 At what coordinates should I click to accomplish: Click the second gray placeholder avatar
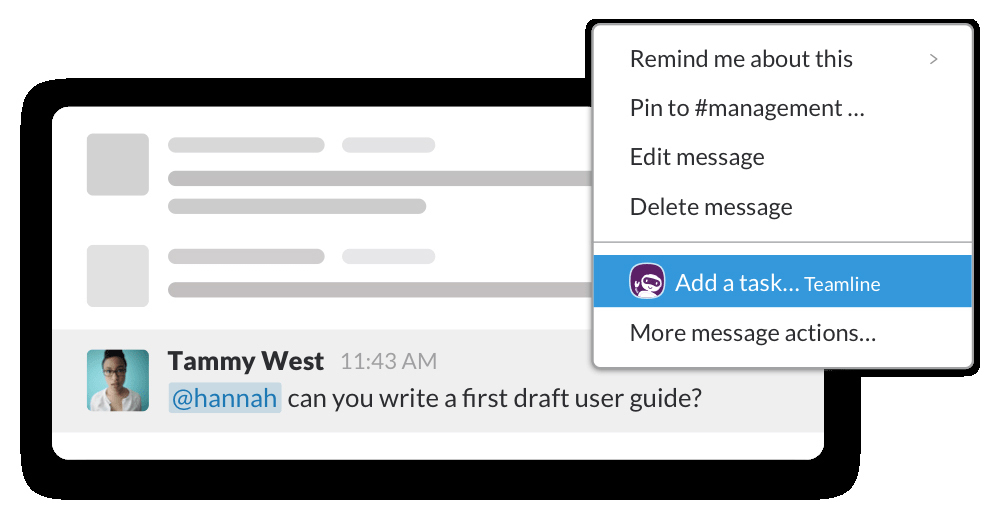(118, 275)
